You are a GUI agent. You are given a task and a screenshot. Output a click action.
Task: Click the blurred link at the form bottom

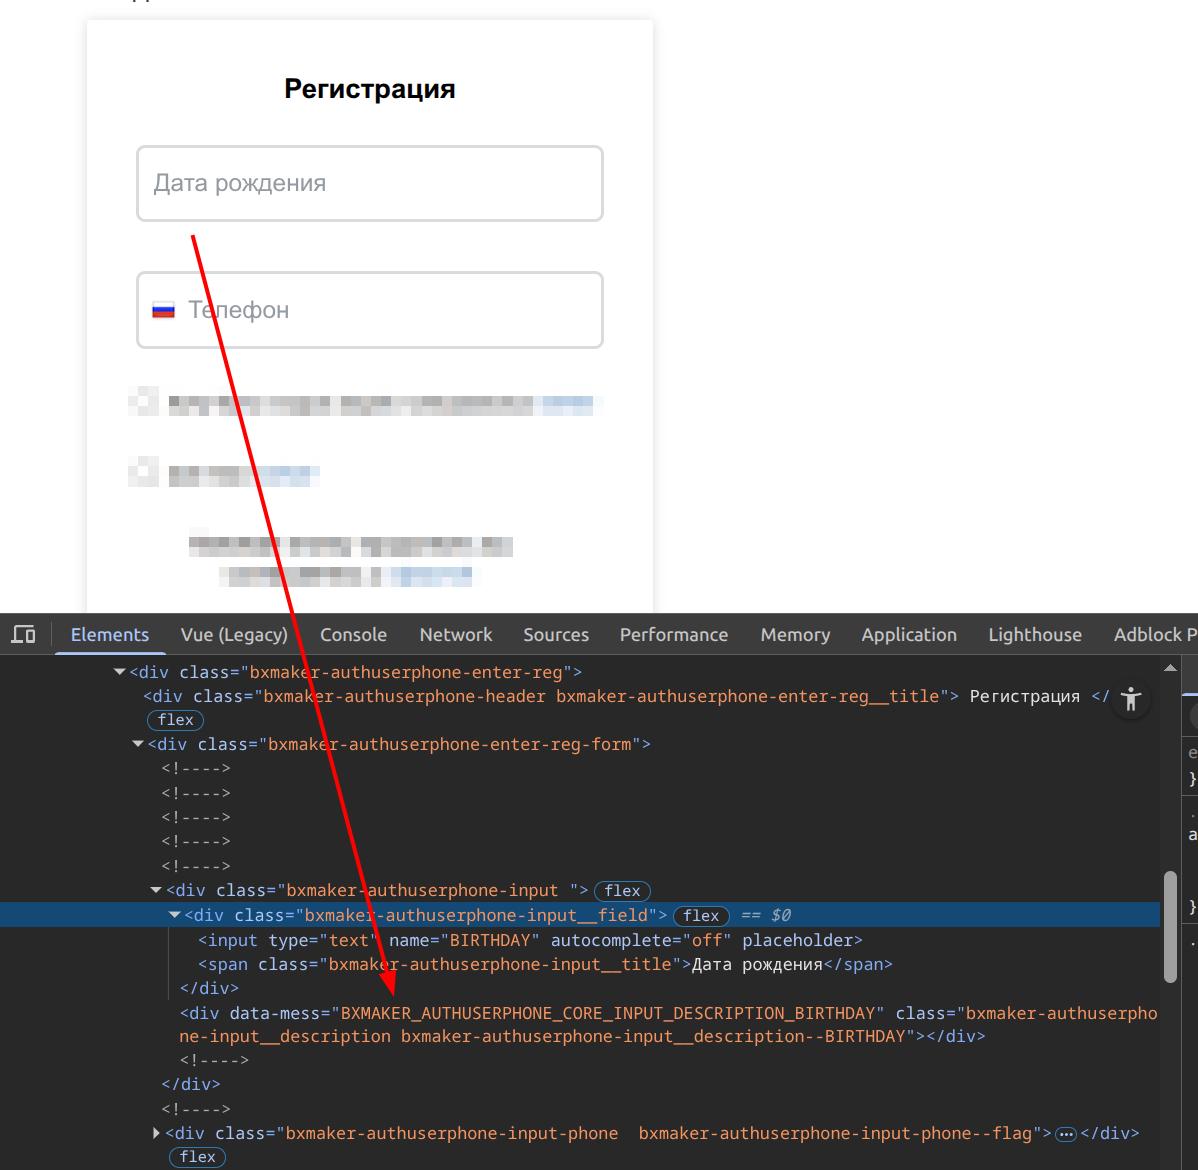430,577
